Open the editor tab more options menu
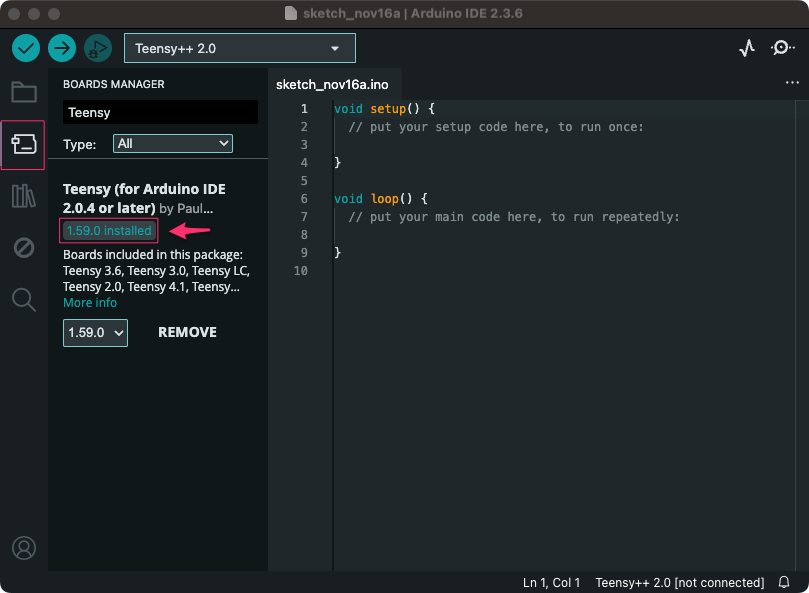 coord(792,84)
